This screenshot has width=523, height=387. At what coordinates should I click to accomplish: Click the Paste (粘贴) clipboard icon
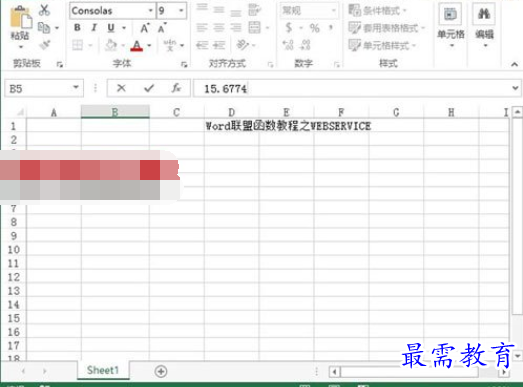coord(21,17)
